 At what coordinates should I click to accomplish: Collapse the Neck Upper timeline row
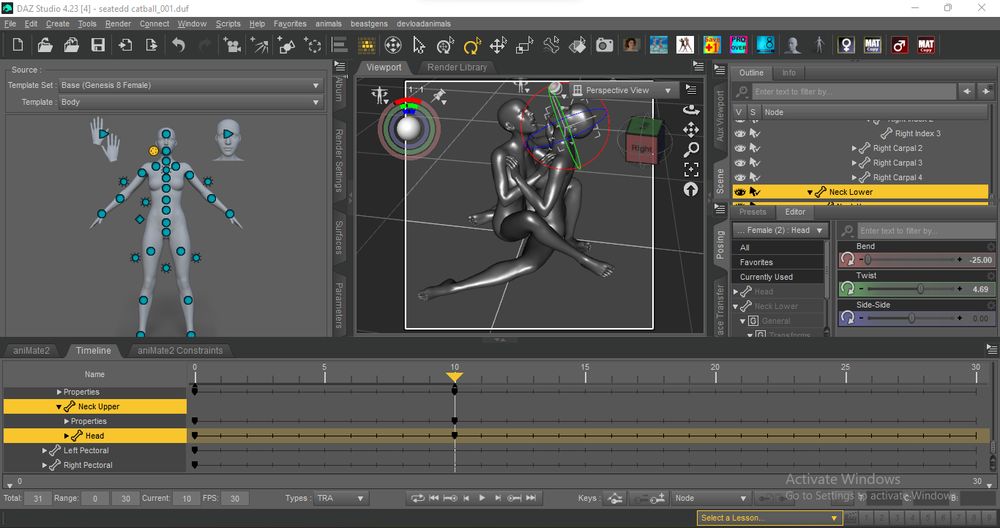click(x=59, y=407)
